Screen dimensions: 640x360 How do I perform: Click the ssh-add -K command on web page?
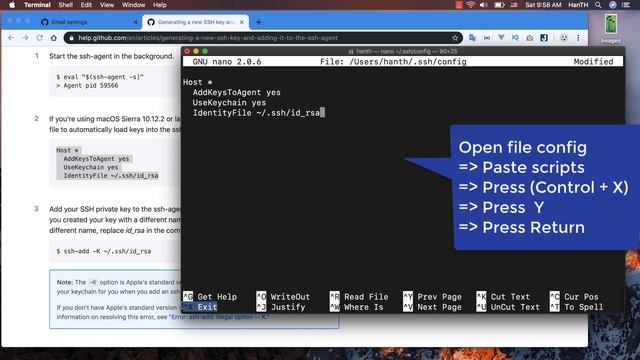104,251
